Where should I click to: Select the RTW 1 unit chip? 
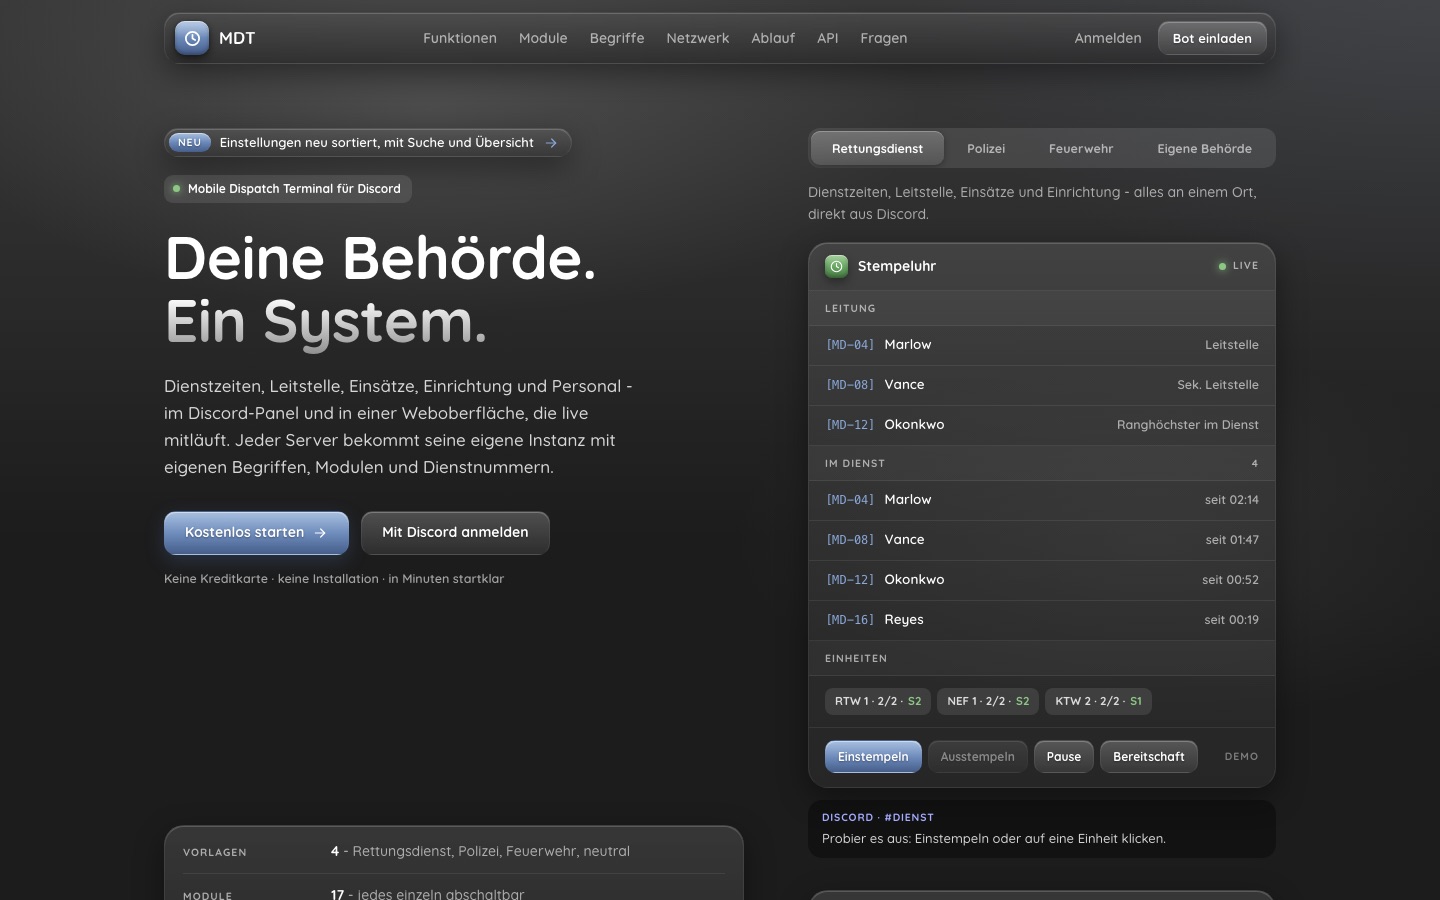click(x=878, y=701)
